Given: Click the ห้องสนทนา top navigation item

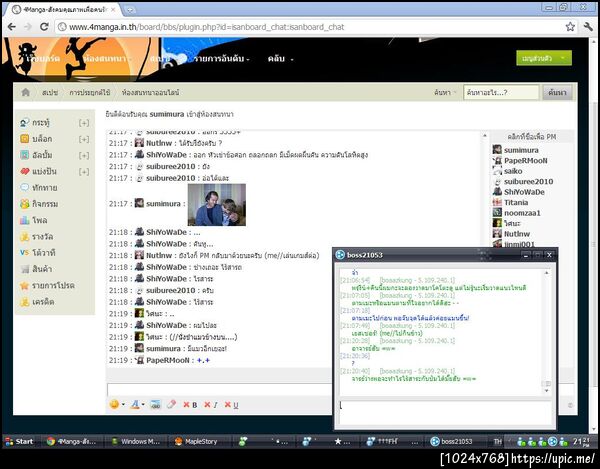Looking at the screenshot, I should [107, 59].
